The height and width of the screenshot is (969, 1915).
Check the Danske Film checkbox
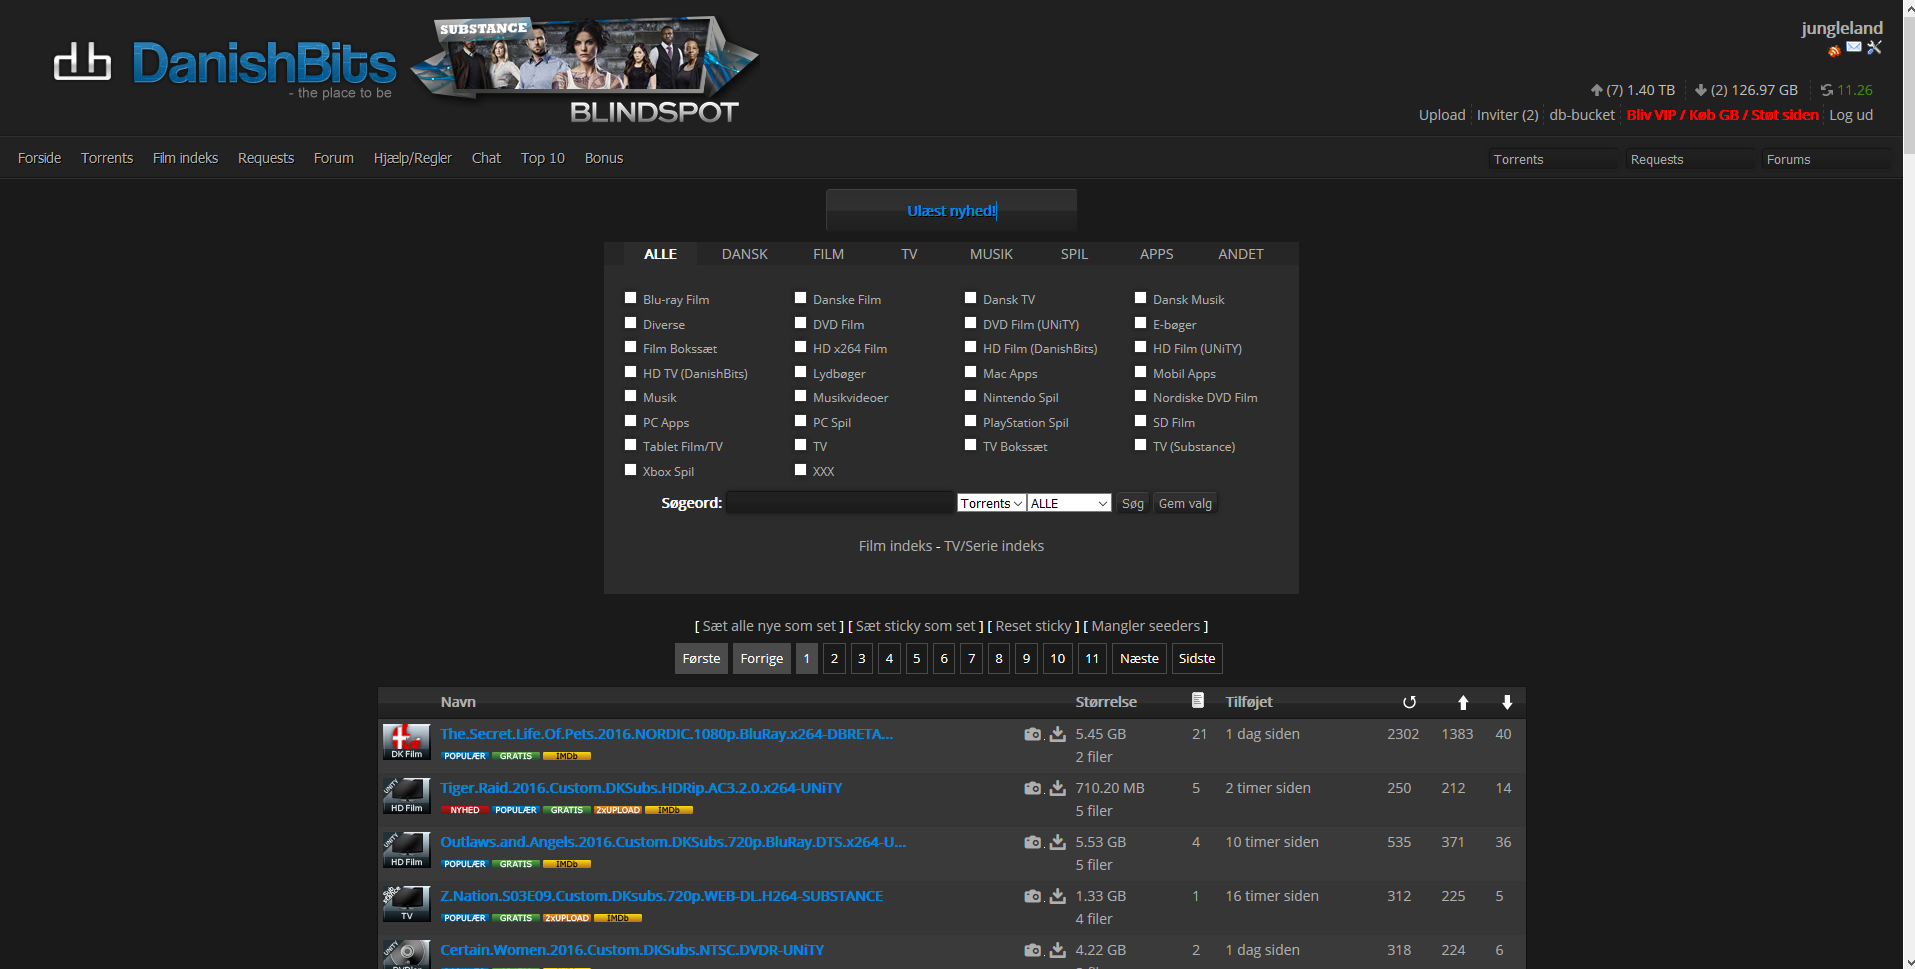[x=800, y=298]
